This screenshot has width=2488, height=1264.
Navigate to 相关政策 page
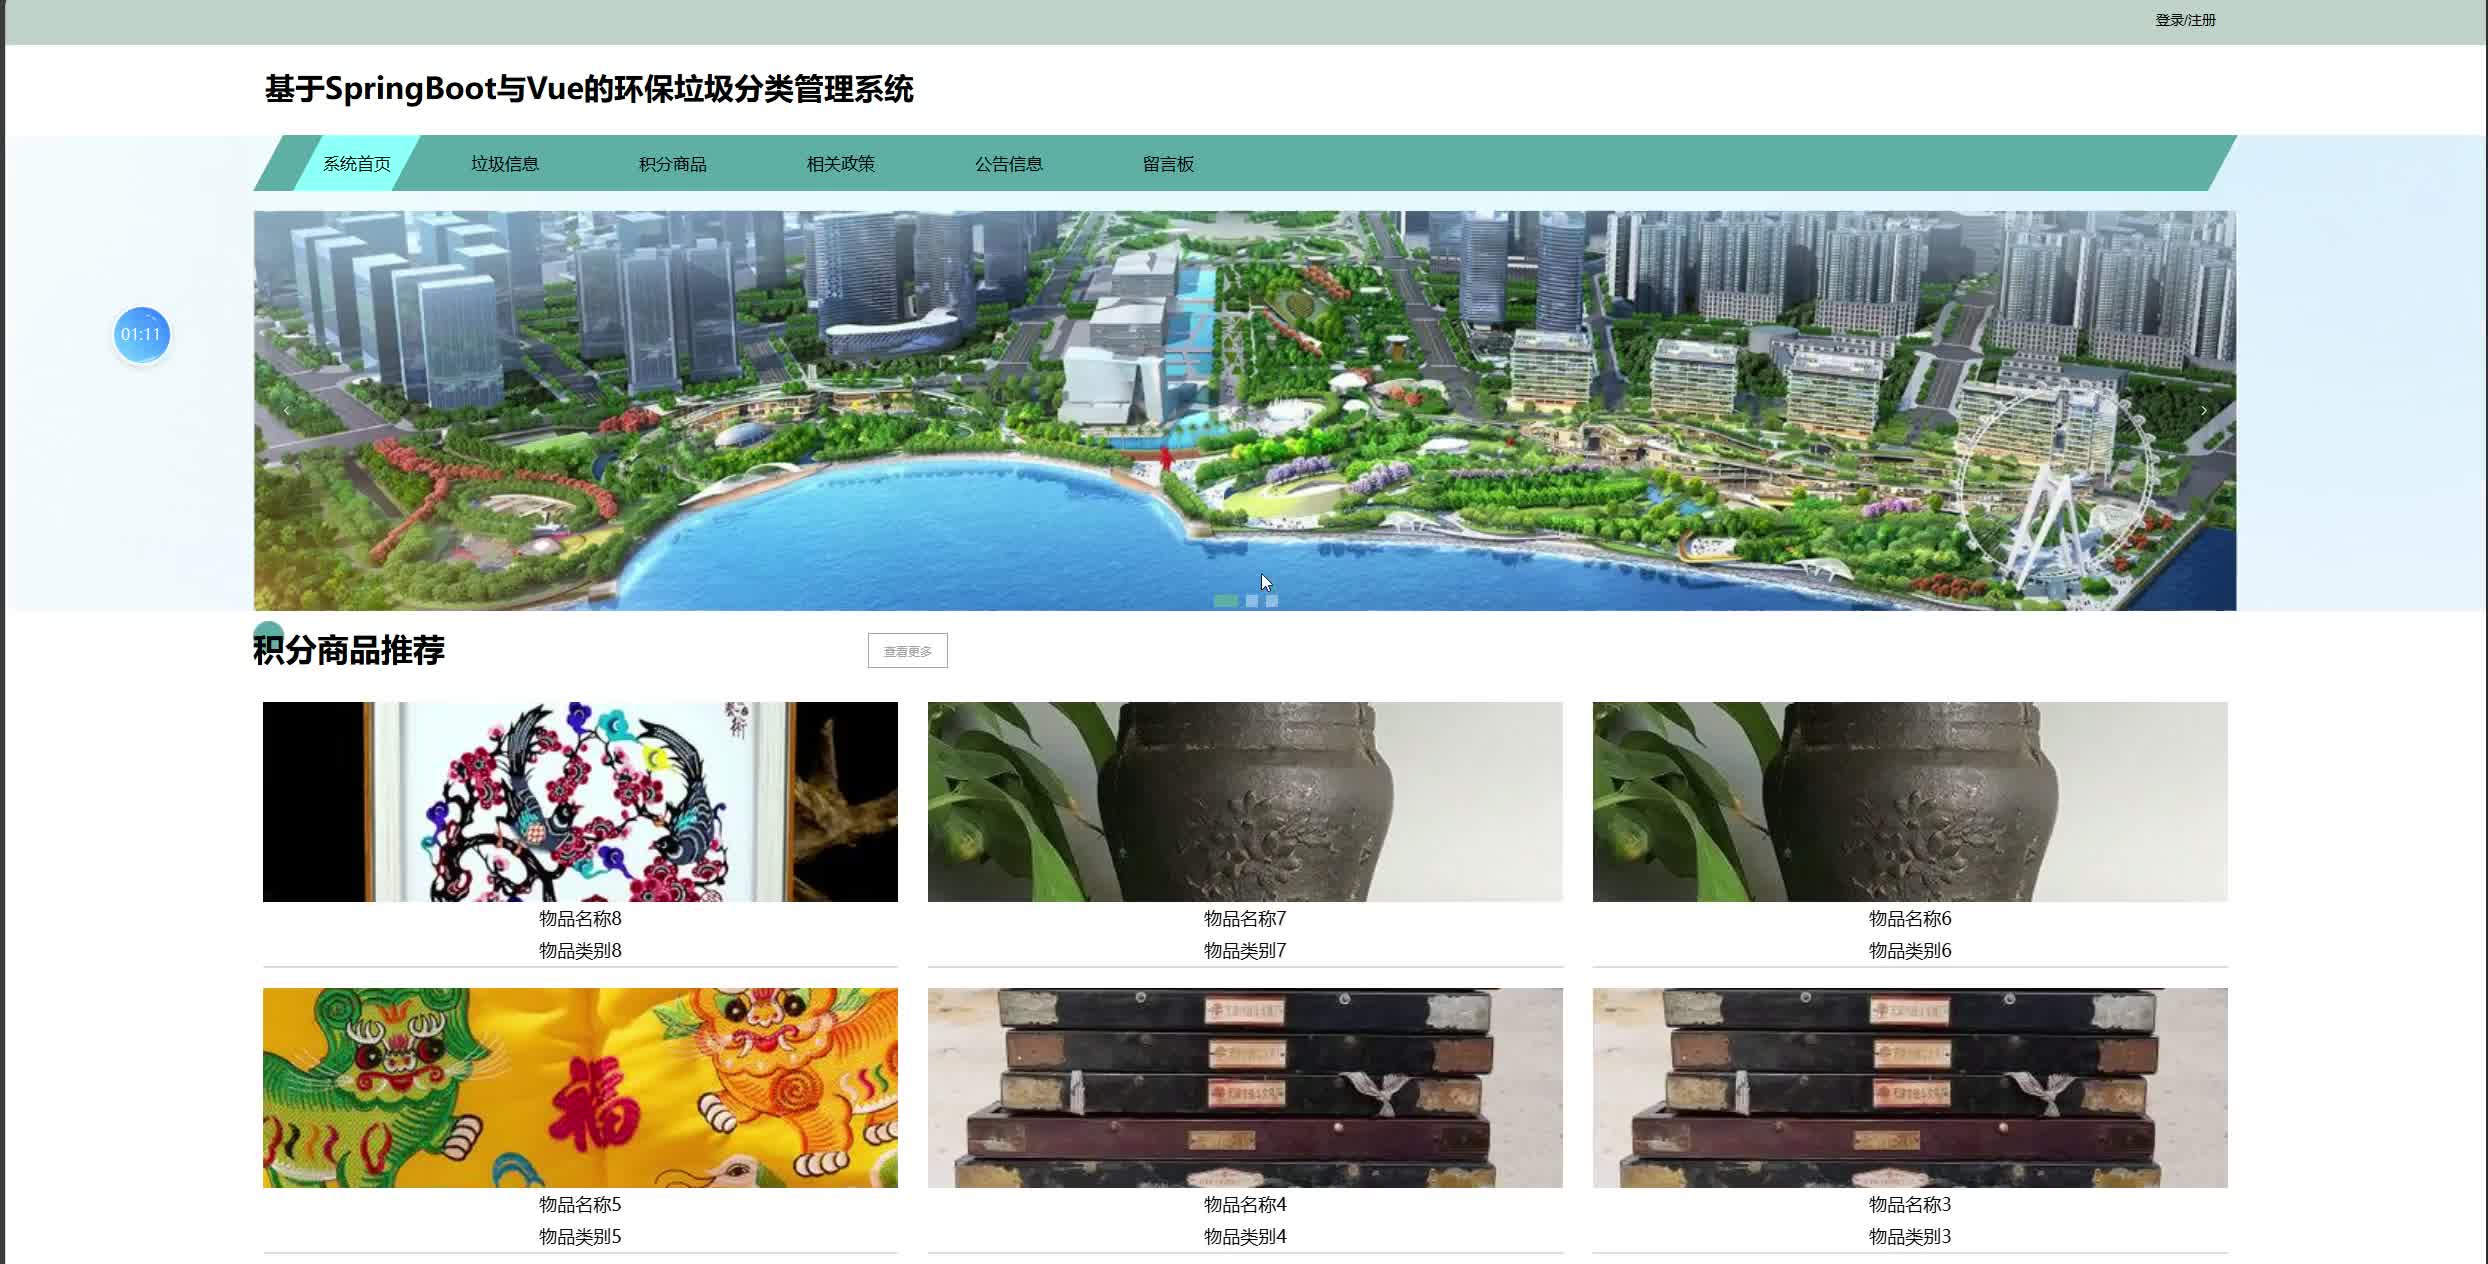841,164
